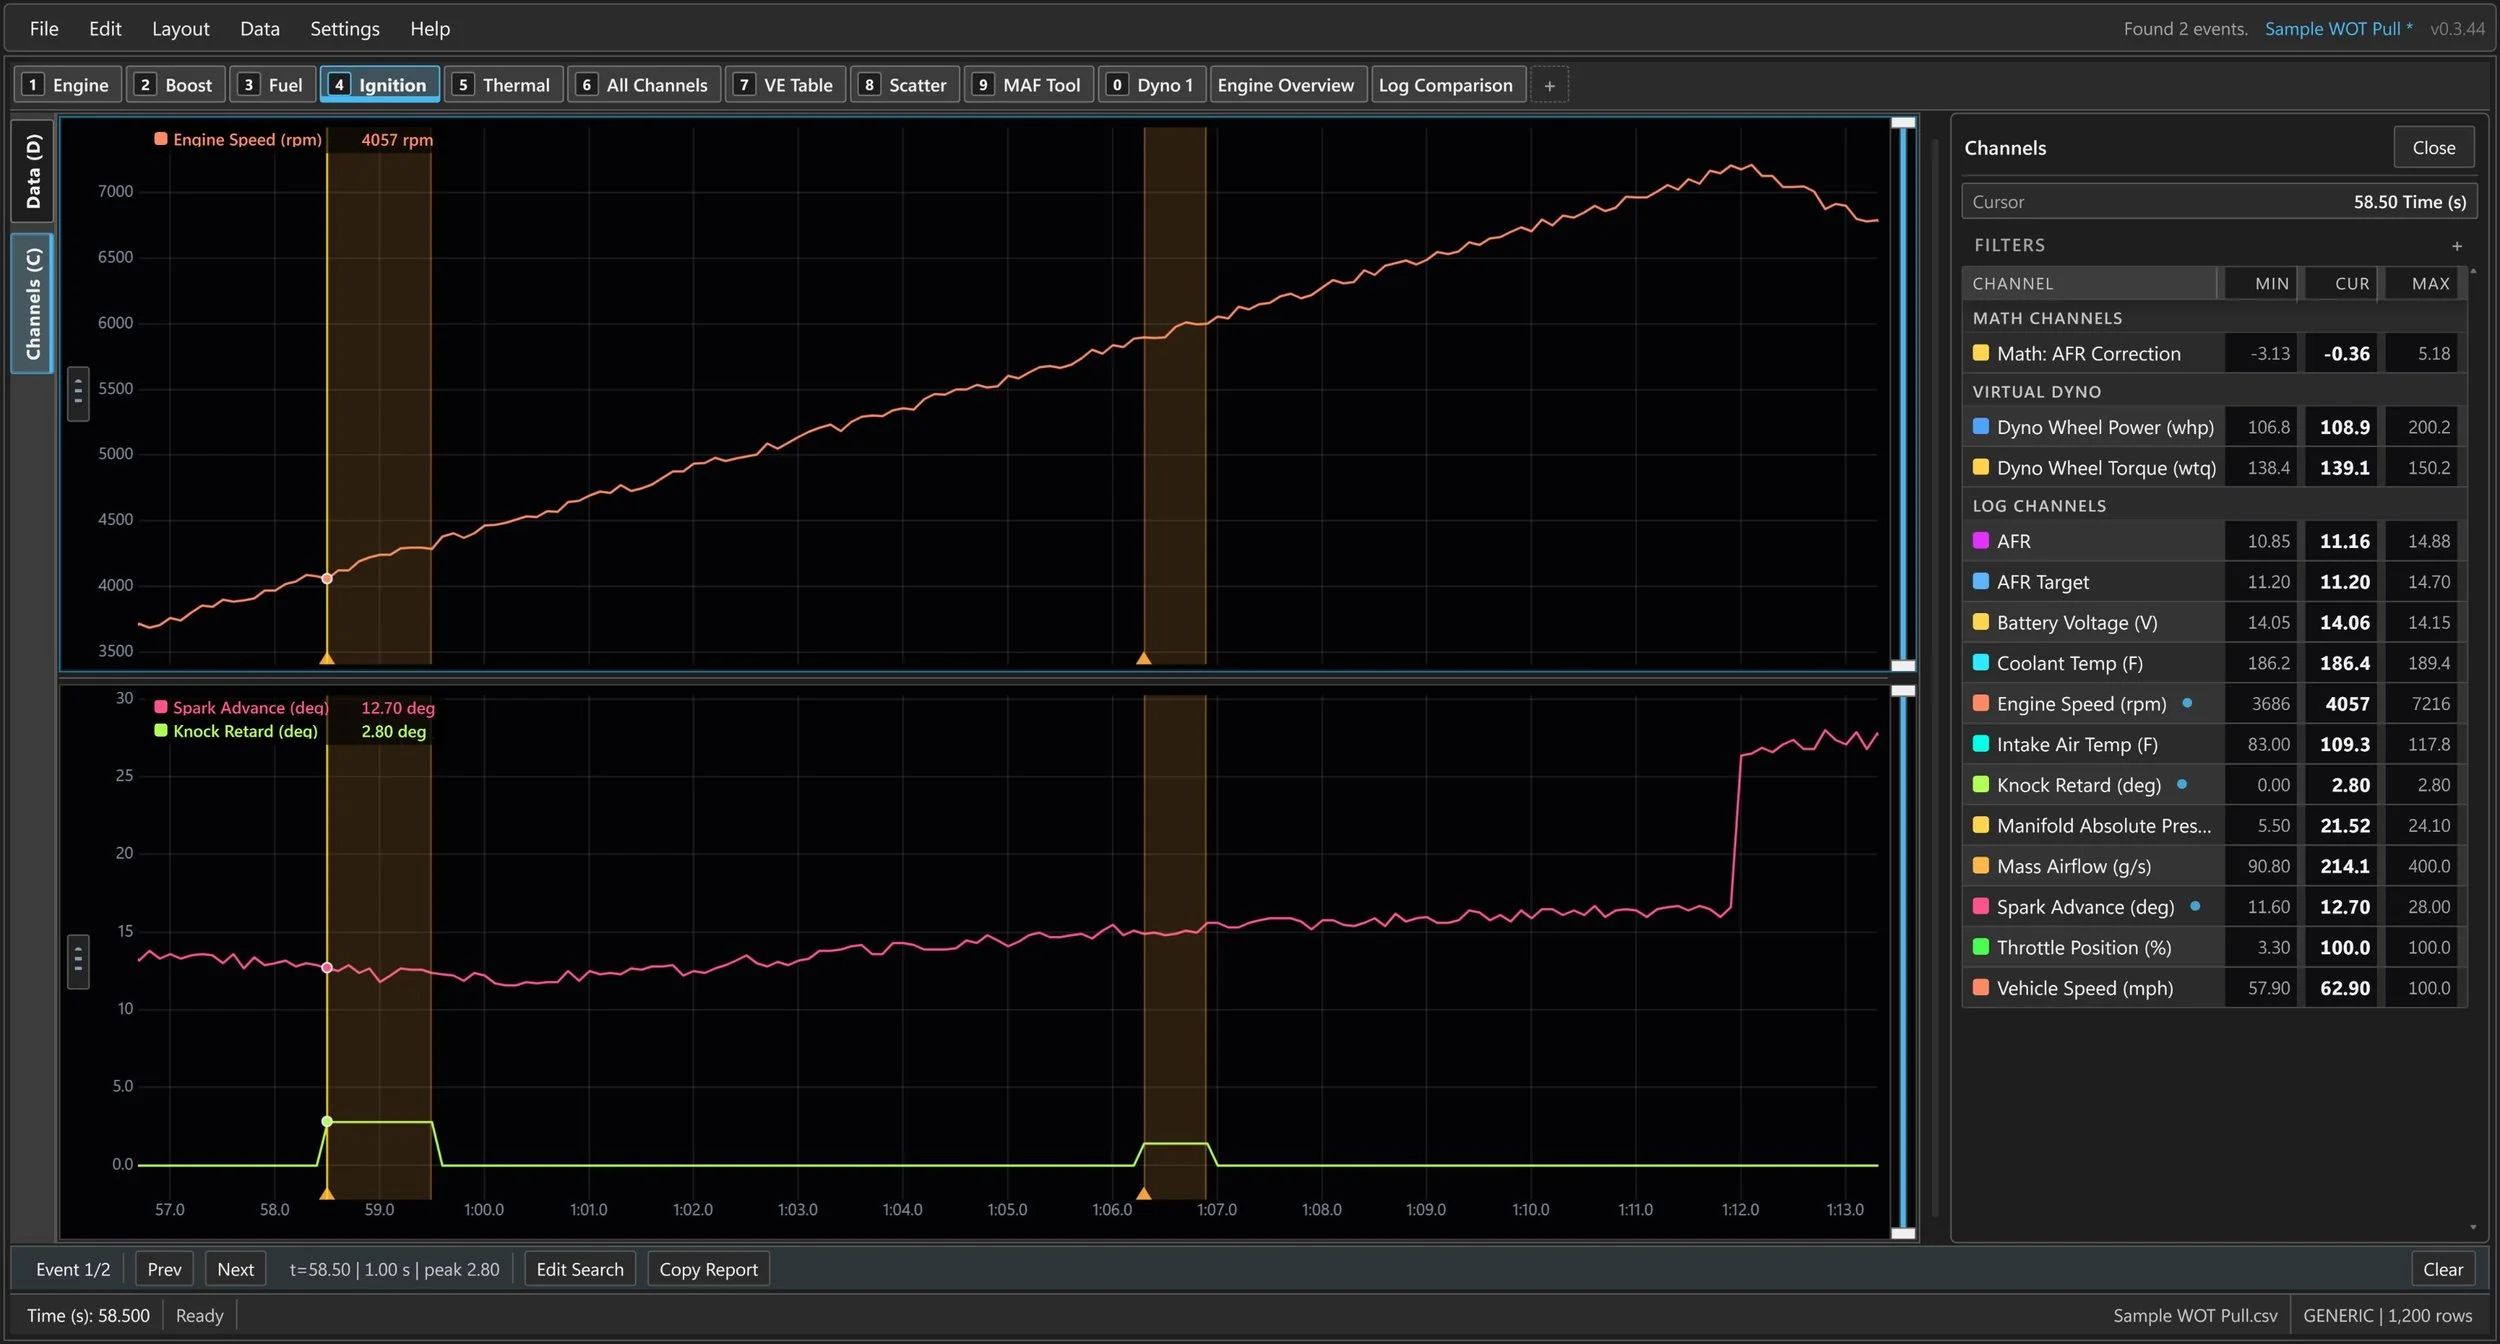Switch to the Thermal tab
Image resolution: width=2500 pixels, height=1344 pixels.
tap(504, 85)
